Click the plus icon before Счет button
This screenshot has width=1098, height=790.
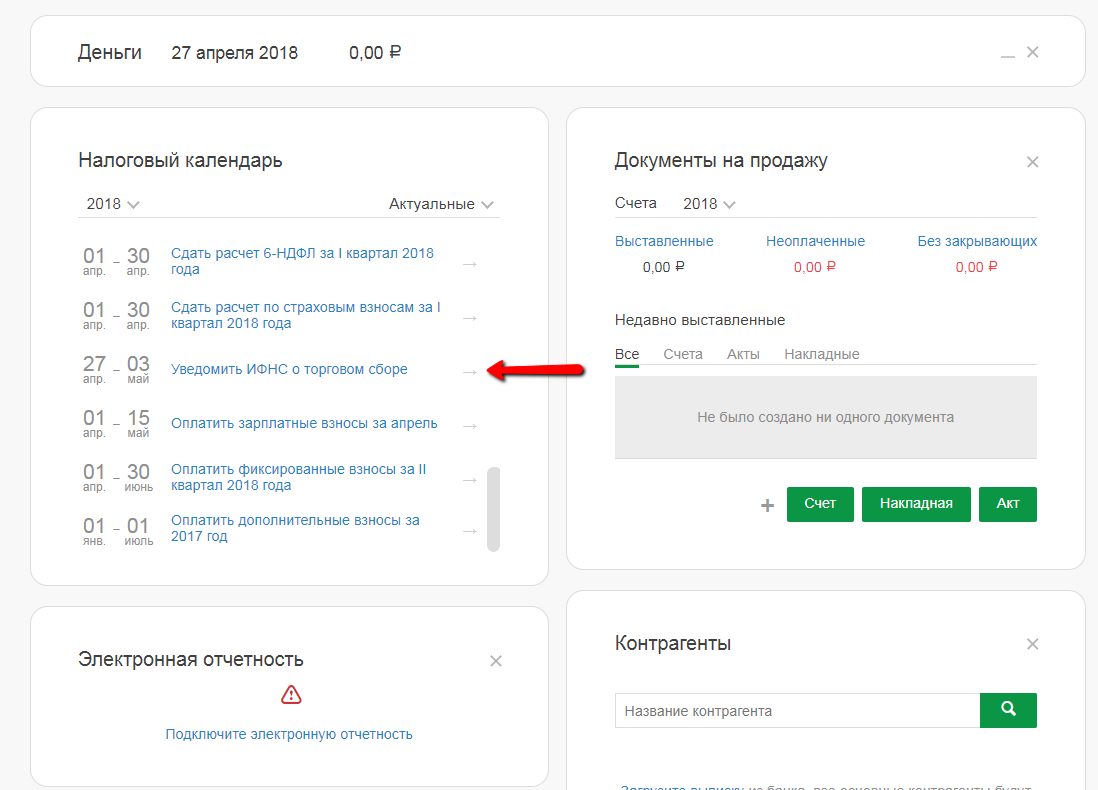(x=768, y=506)
